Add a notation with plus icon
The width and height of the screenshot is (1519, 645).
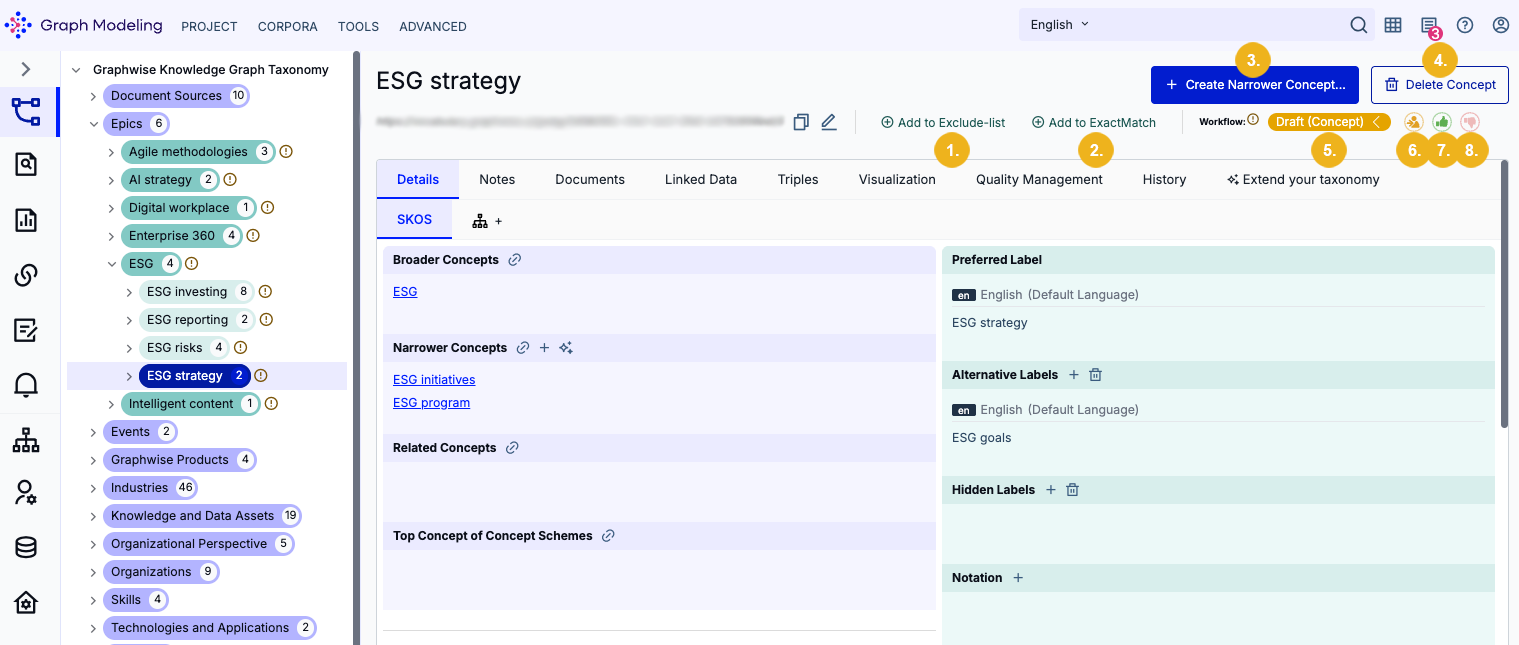coord(1018,578)
